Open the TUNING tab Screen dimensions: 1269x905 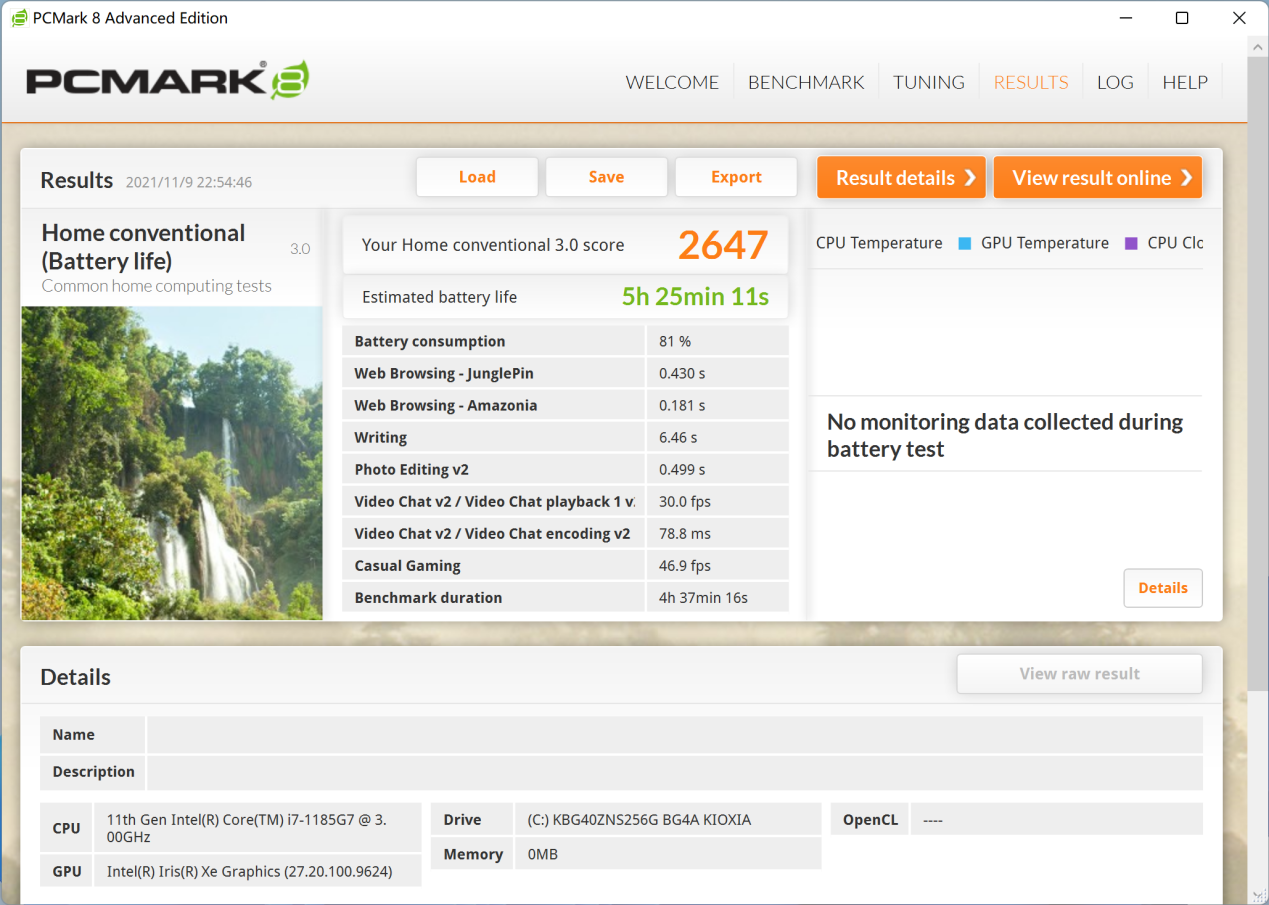pos(929,82)
